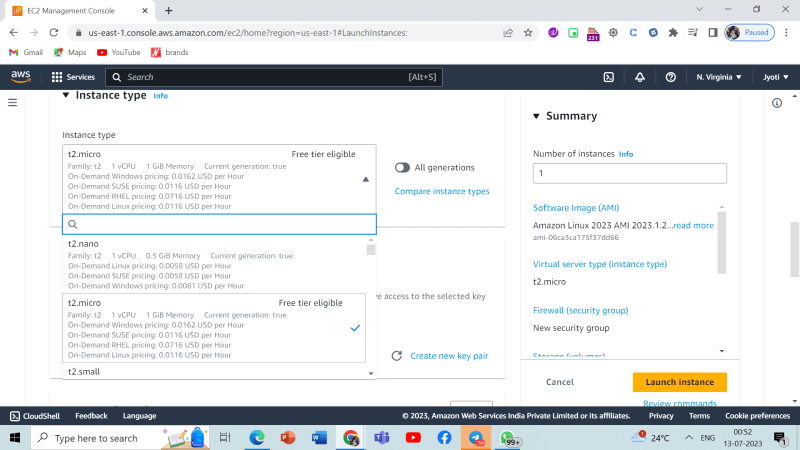Open Chrome side panel icon
800x450 pixels.
[x=713, y=33]
